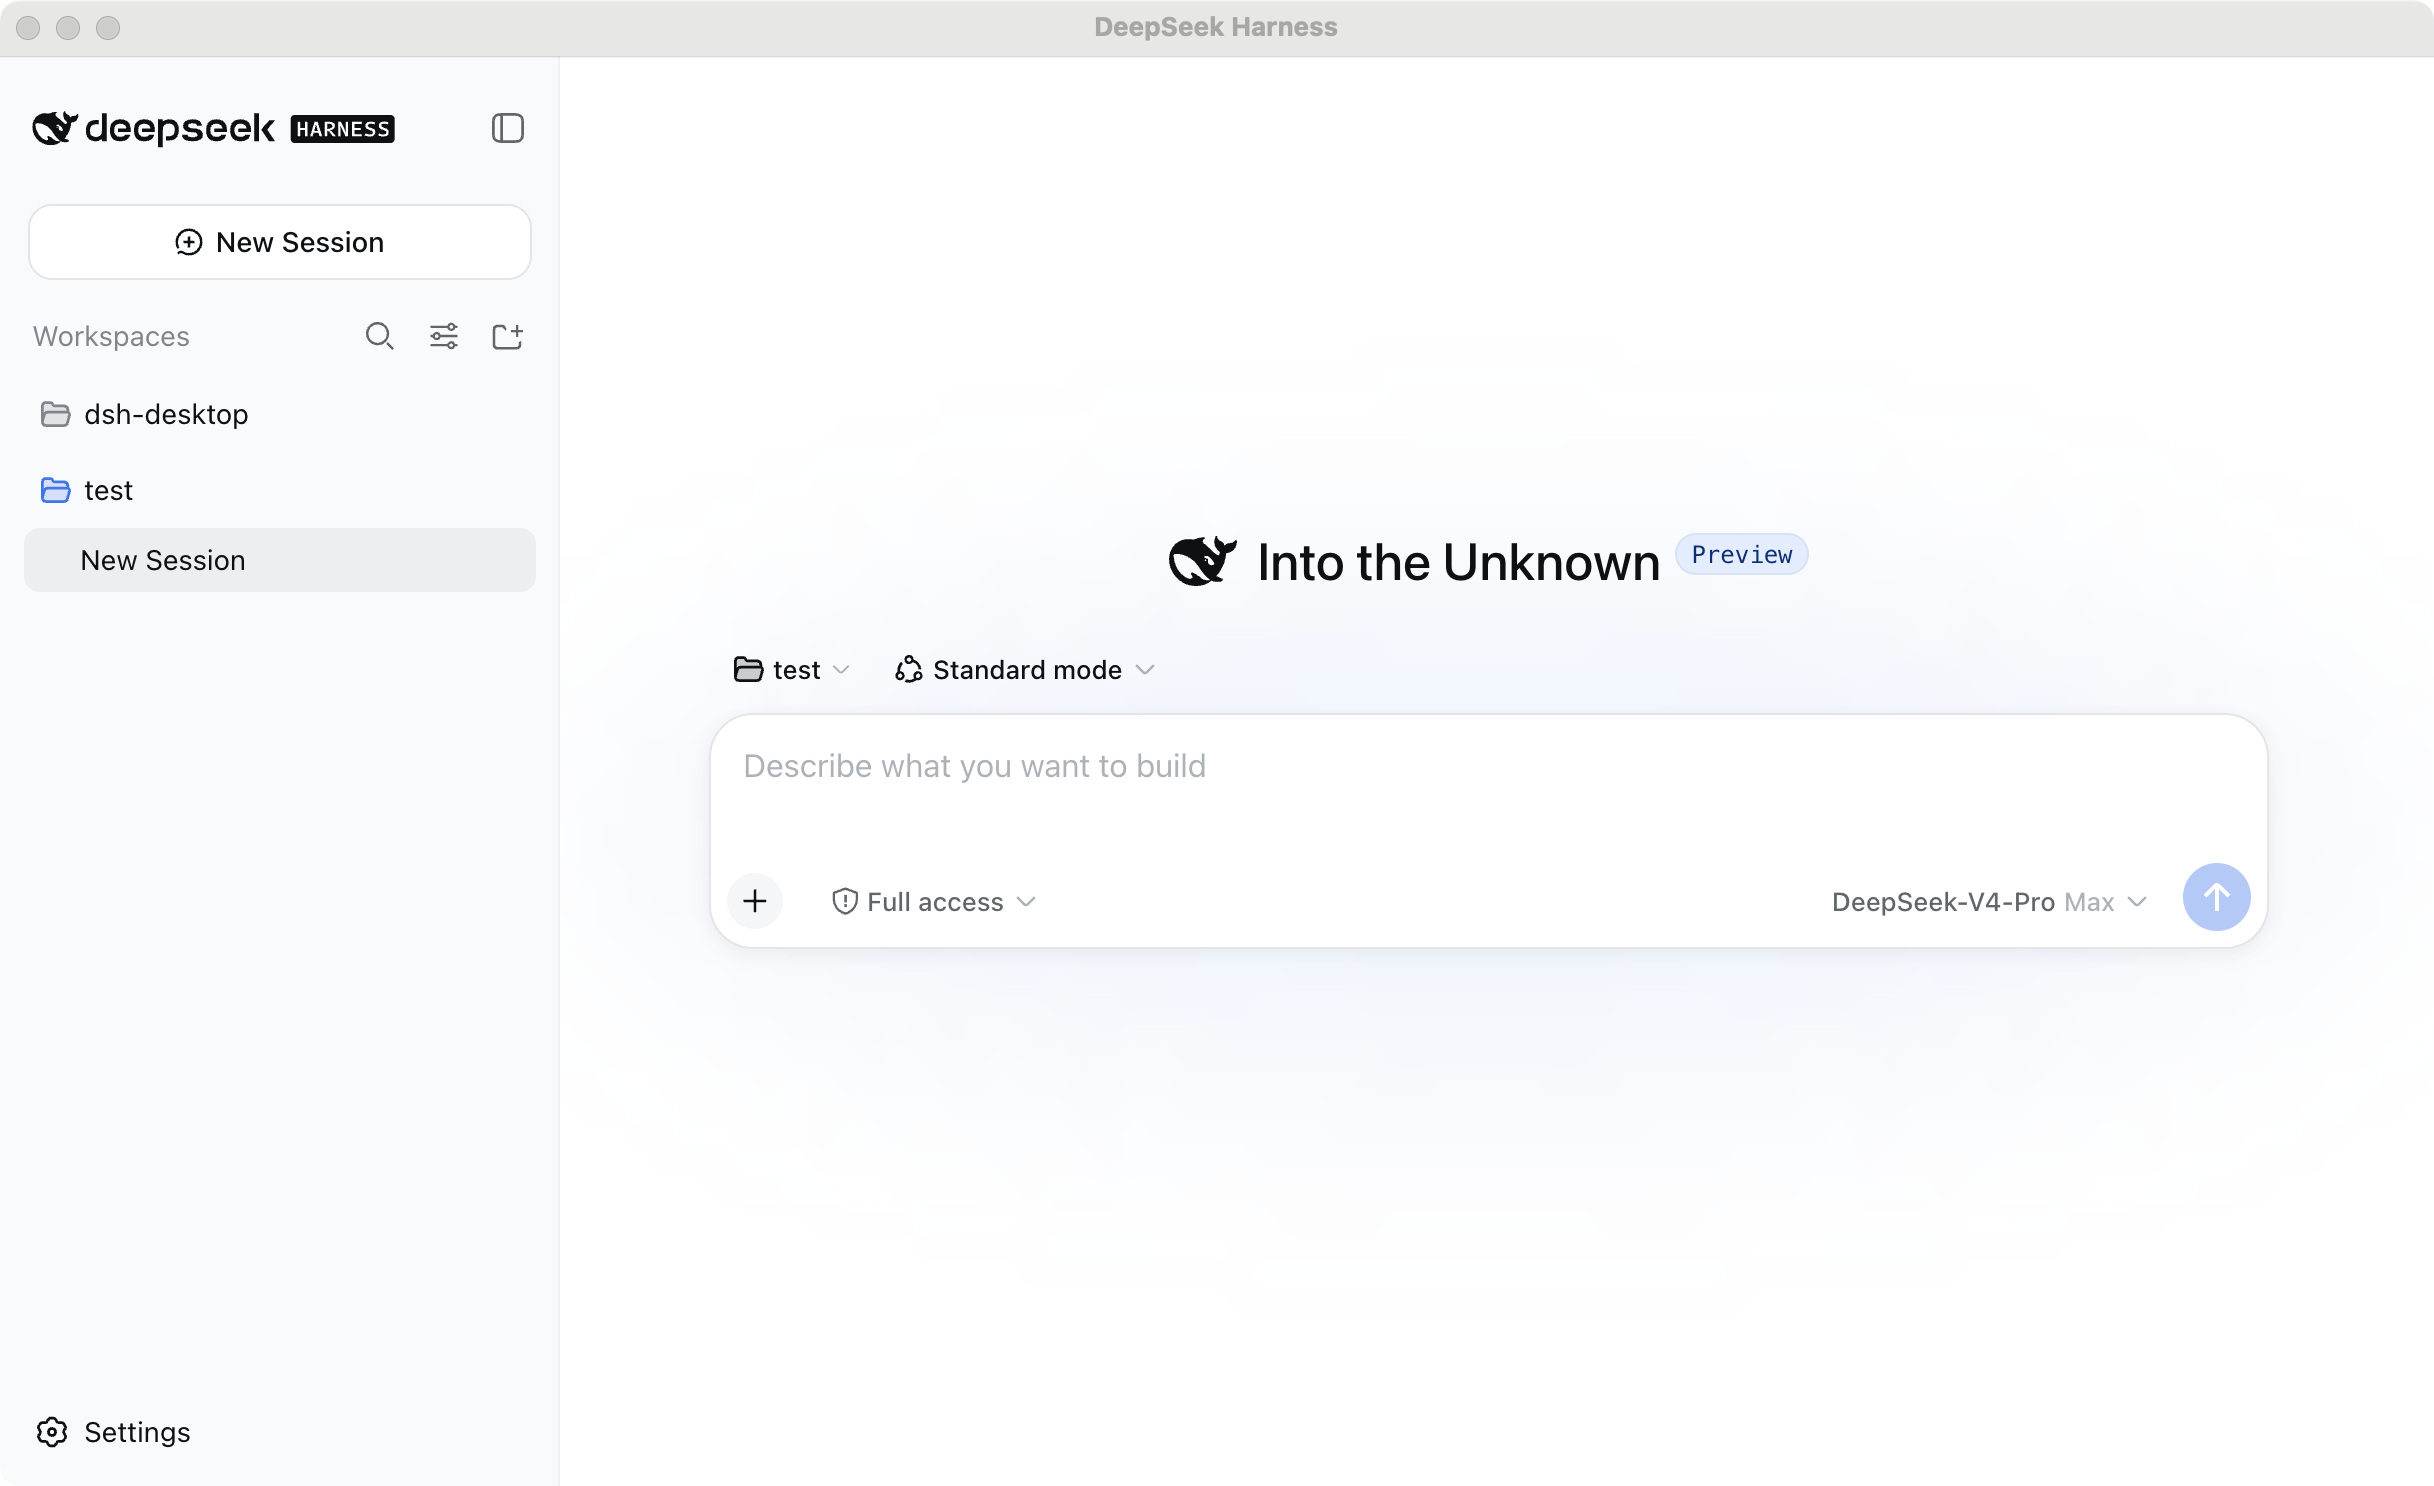The image size is (2434, 1486).
Task: Open the New Session entry under test
Action: [280, 560]
